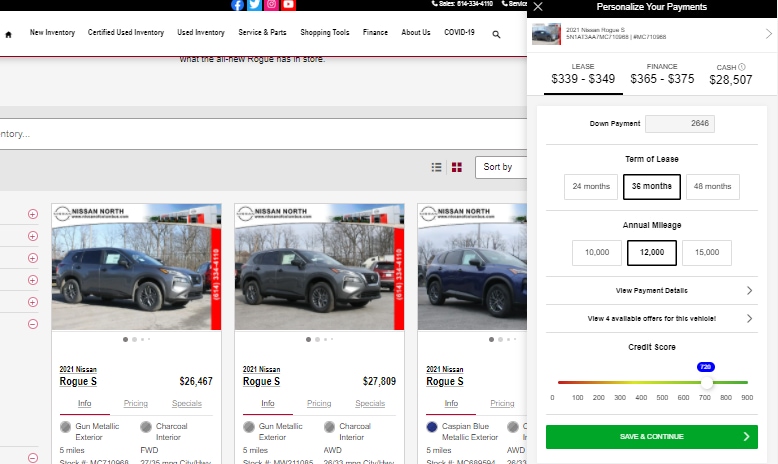The image size is (778, 464).
Task: Call the Sales phone number in header
Action: (462, 3)
